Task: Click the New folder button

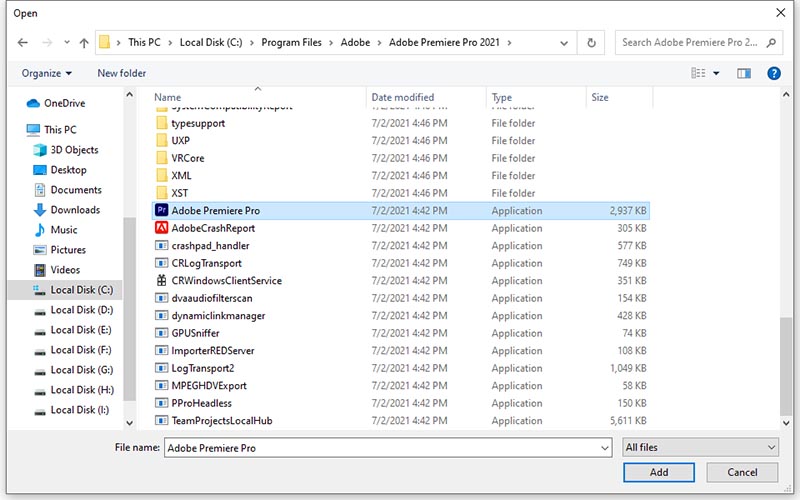Action: click(x=121, y=73)
